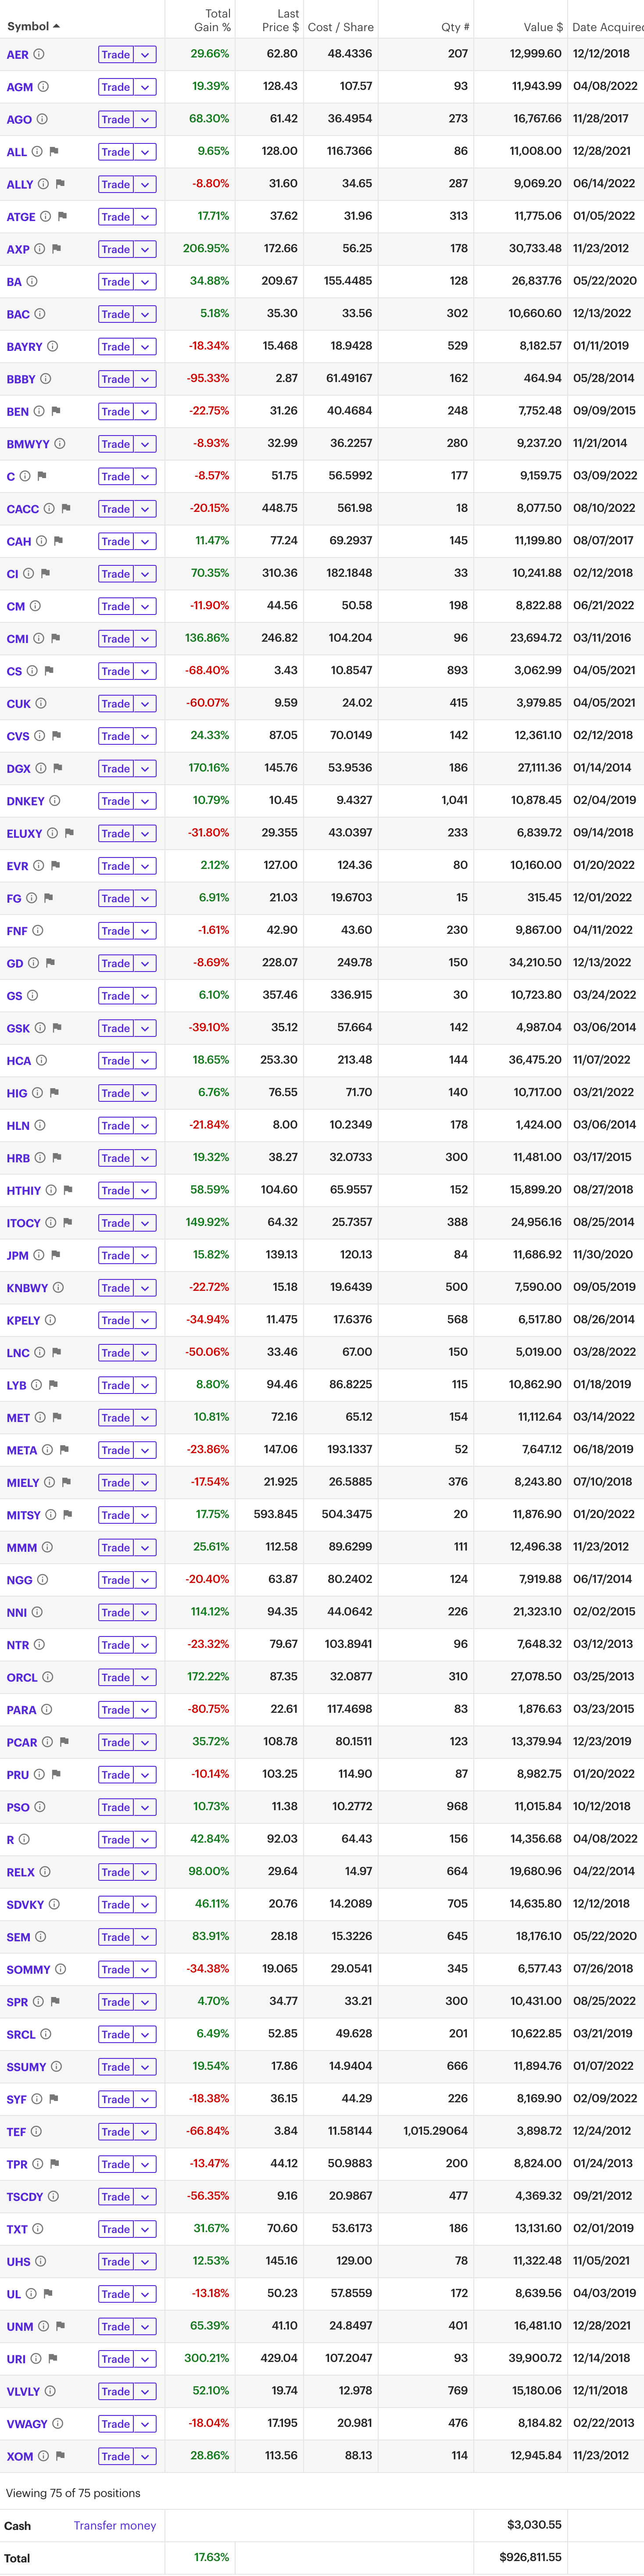
Task: Click the flag icon on the ALL row
Action: click(54, 152)
